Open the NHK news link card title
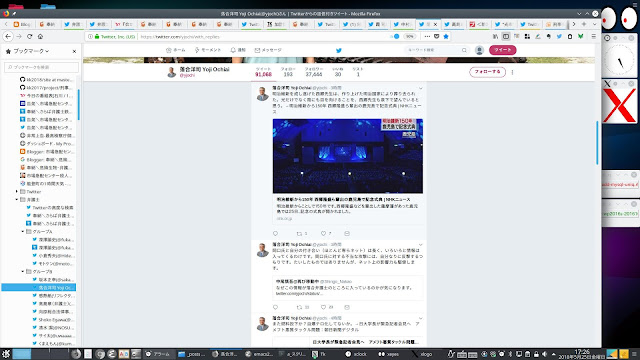 pyautogui.click(x=343, y=200)
